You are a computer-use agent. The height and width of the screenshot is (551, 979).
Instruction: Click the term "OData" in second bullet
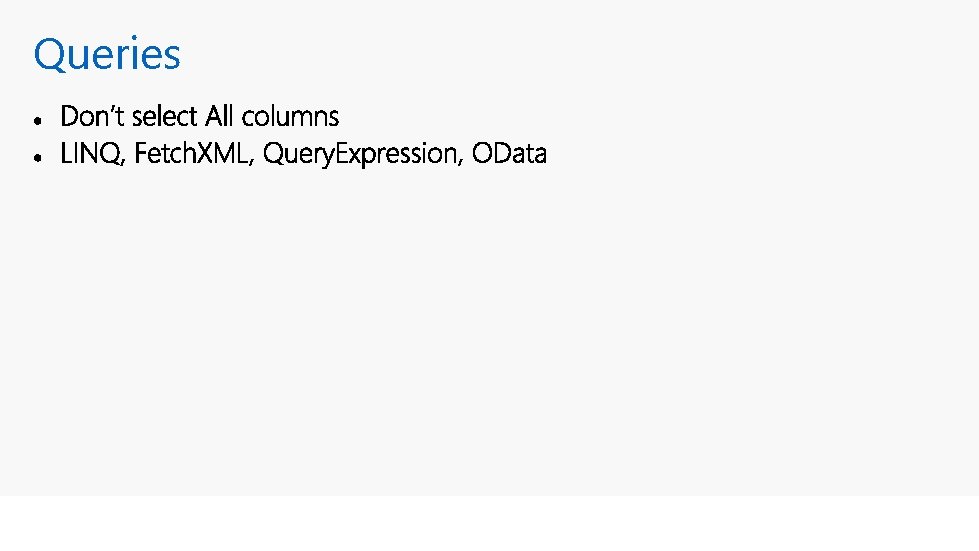509,154
